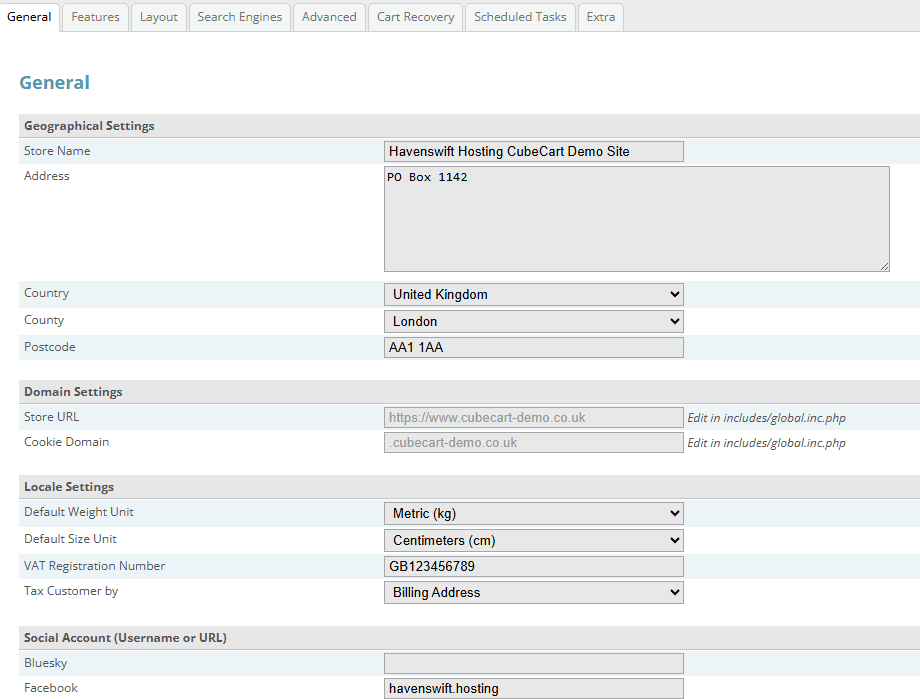Image resolution: width=920 pixels, height=699 pixels.
Task: Click the Facebook account field
Action: (x=534, y=688)
